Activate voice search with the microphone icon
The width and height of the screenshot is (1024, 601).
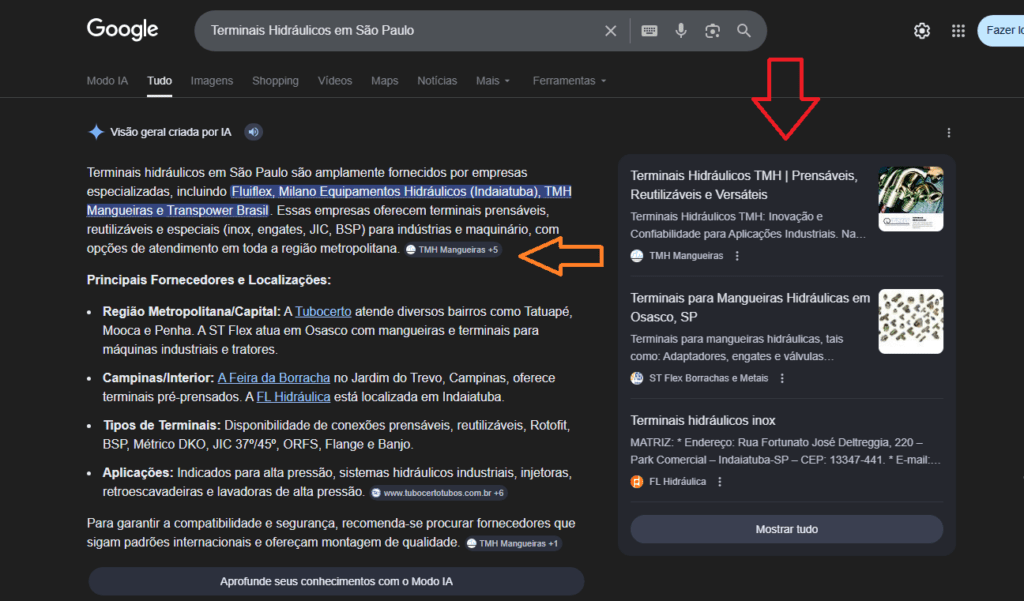point(681,30)
